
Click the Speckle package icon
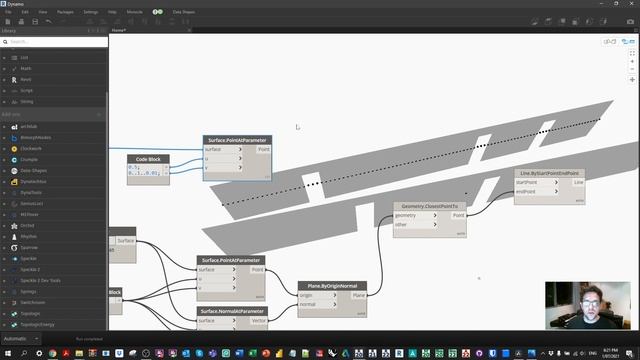[x=14, y=259]
